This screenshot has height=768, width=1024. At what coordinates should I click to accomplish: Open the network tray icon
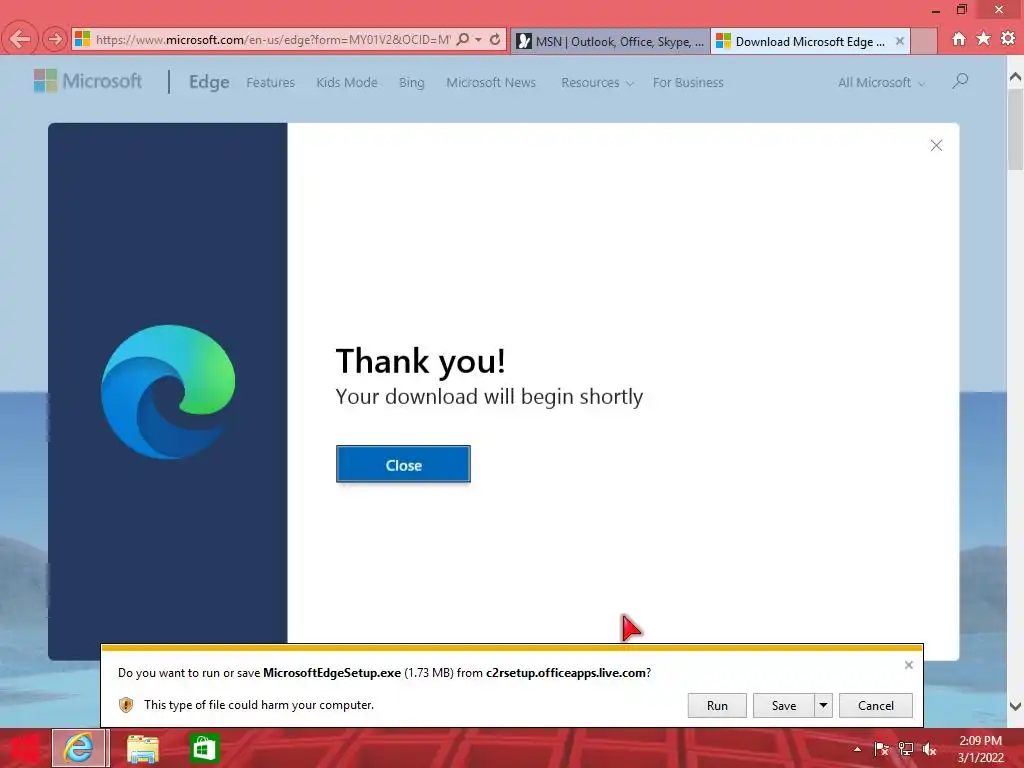coord(906,749)
